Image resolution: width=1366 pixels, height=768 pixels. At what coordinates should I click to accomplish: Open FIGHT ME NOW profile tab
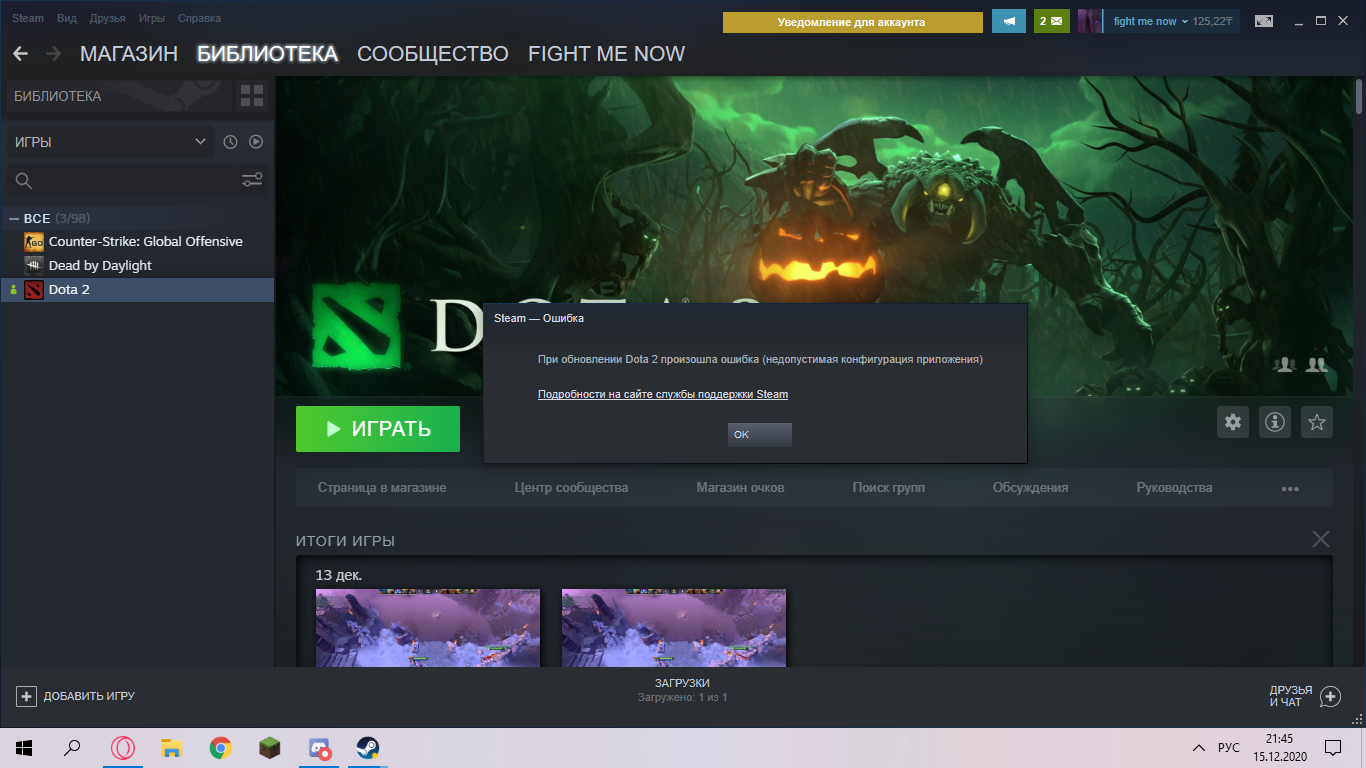[606, 54]
